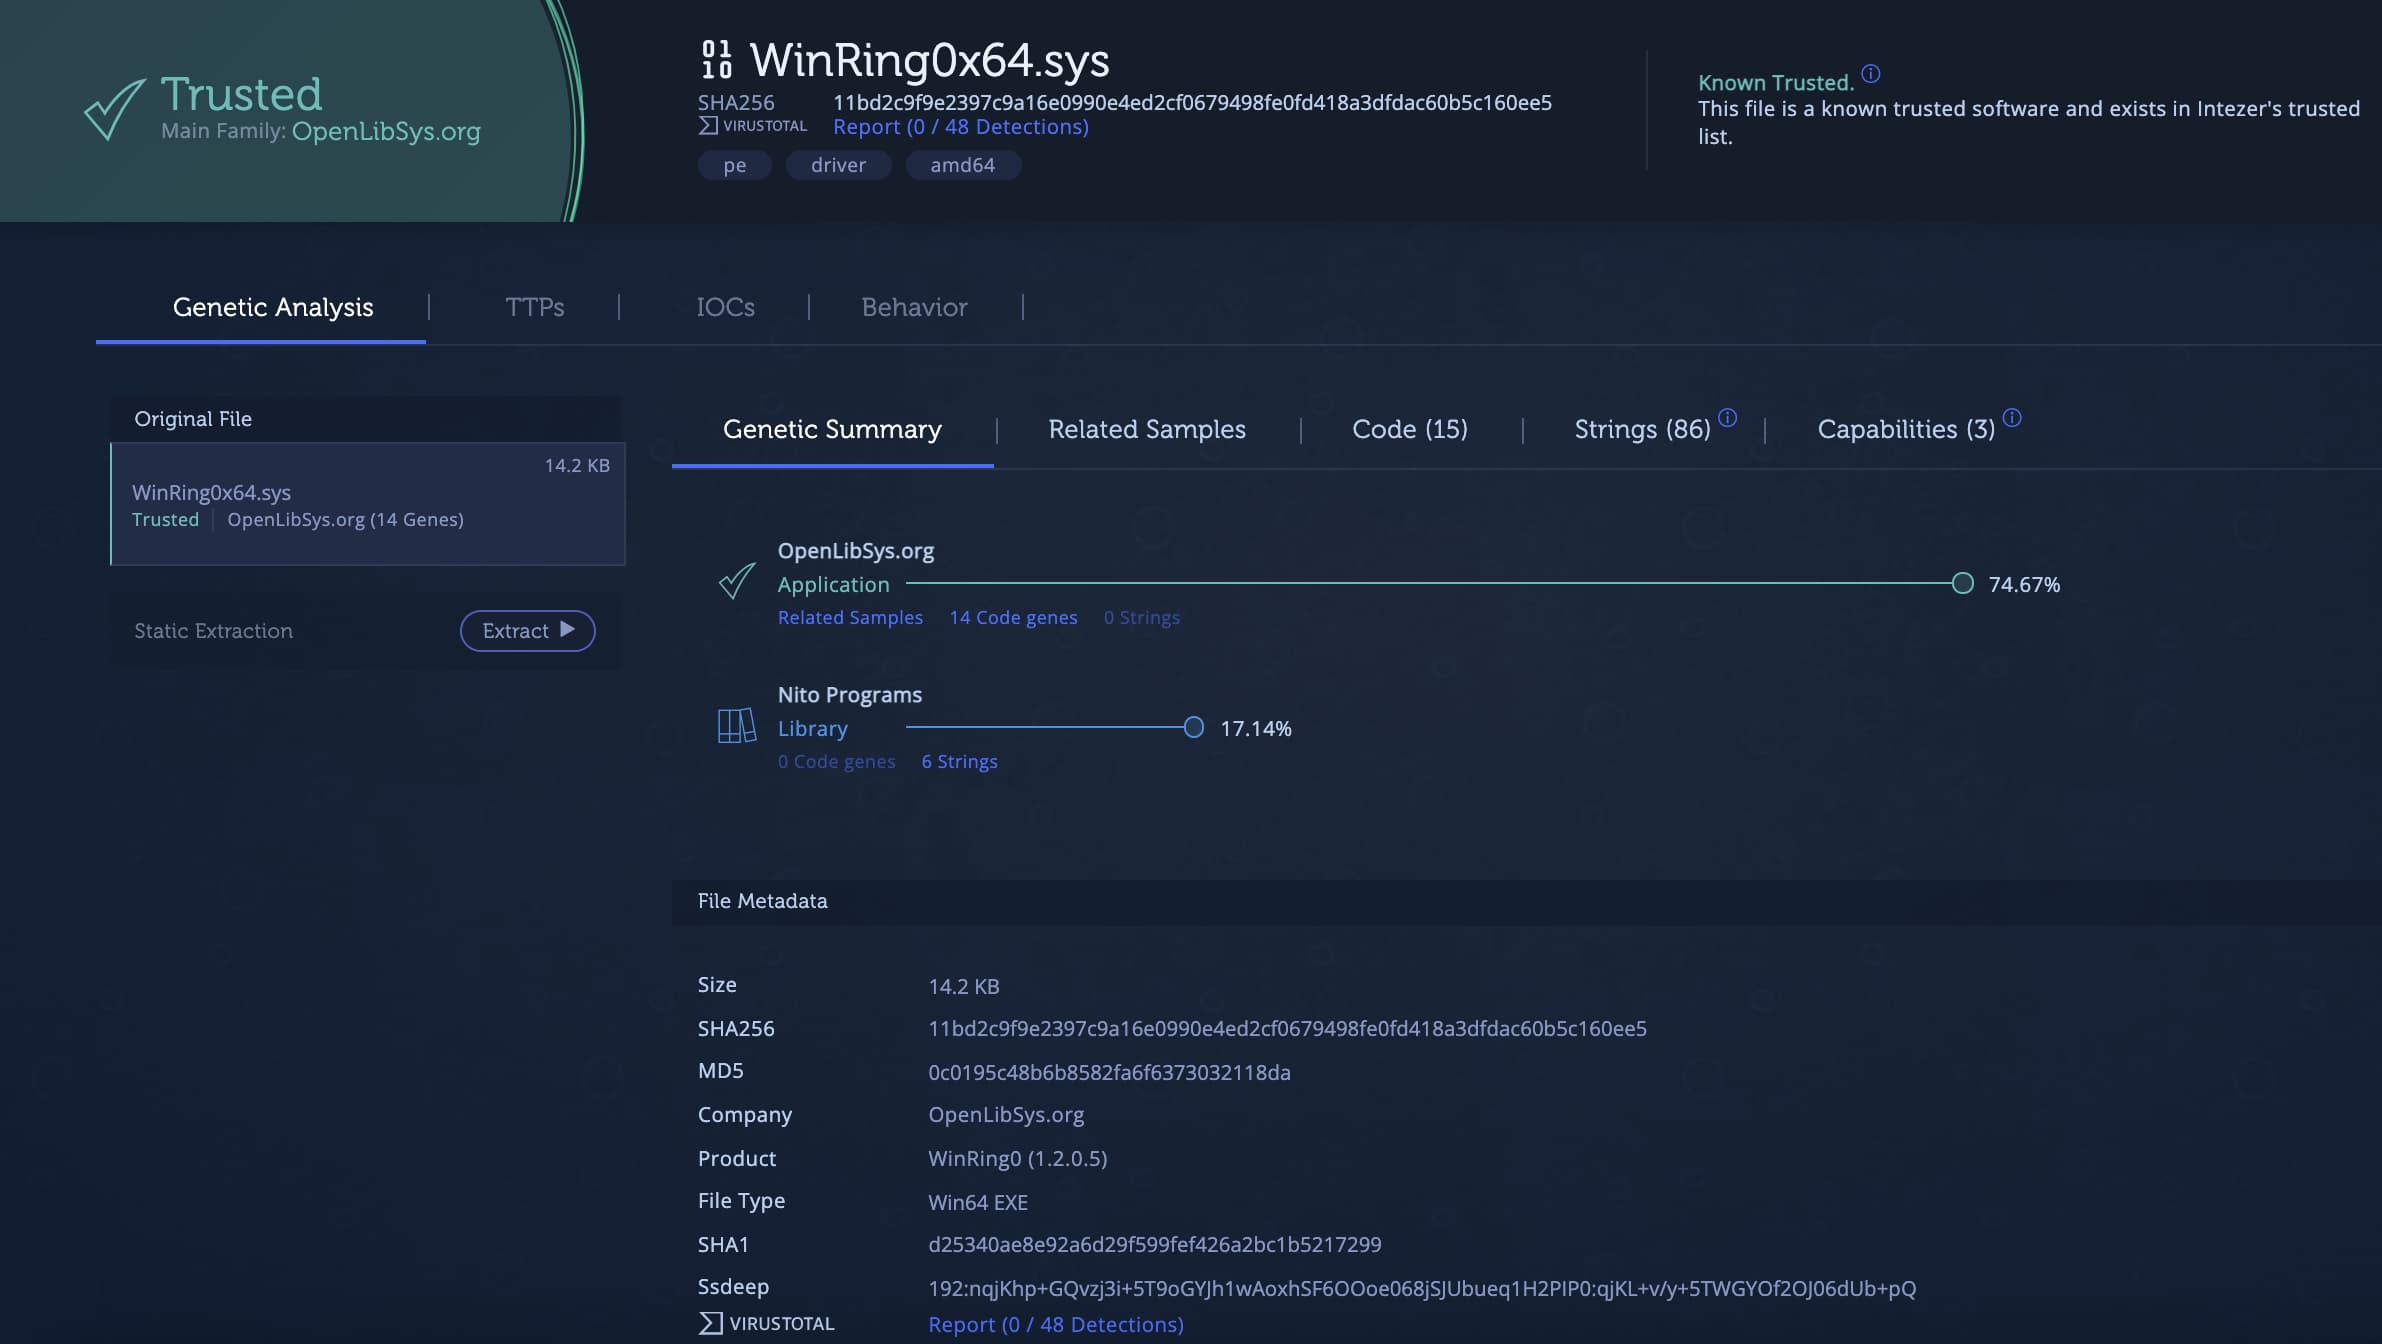Viewport: 2382px width, 1344px height.
Task: Open the IOCs tab
Action: click(x=725, y=307)
